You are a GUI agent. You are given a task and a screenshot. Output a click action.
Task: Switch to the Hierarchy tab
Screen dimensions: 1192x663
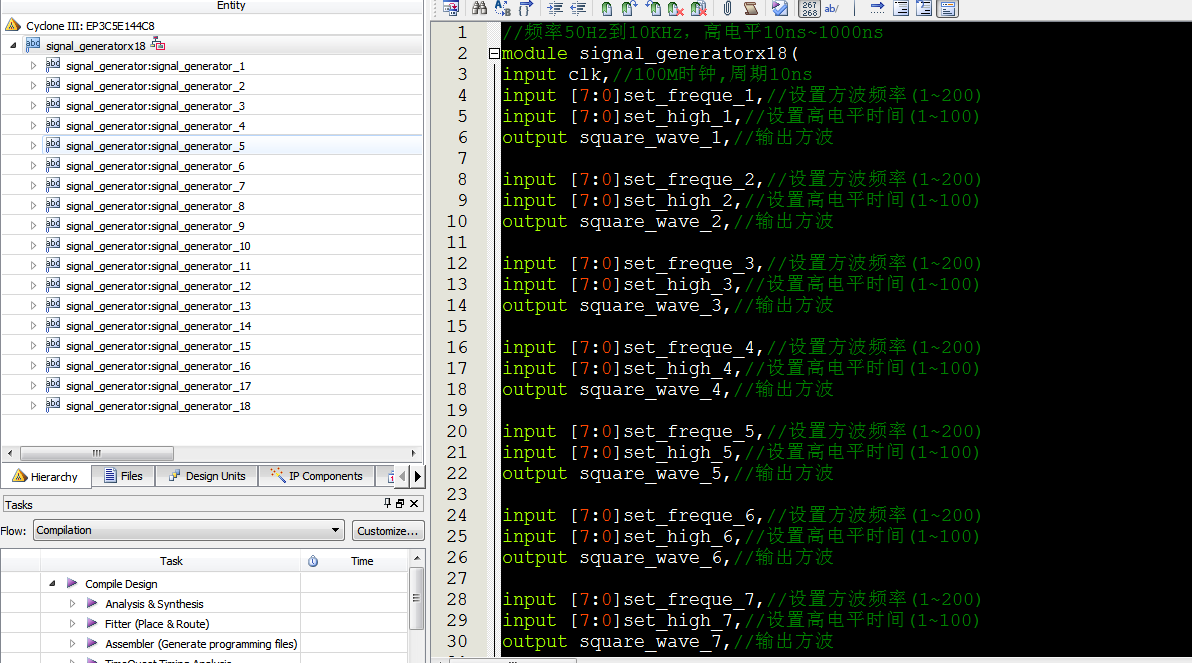click(46, 477)
